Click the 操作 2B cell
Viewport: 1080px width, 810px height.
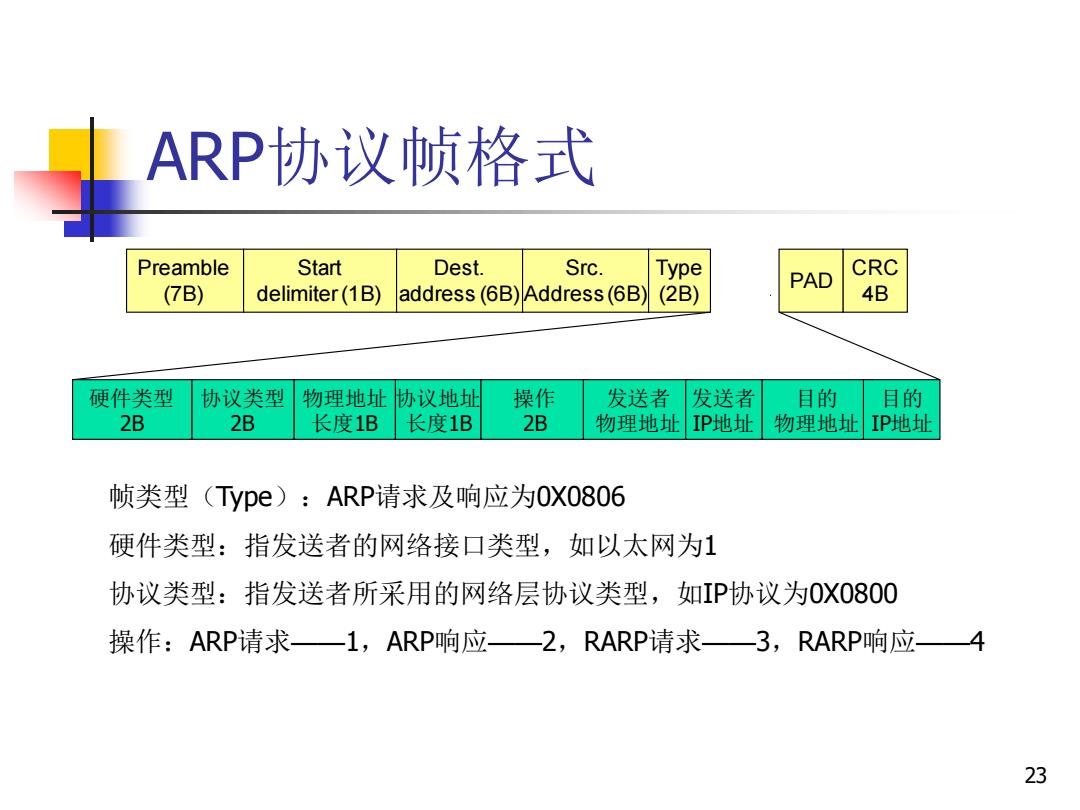(x=532, y=410)
